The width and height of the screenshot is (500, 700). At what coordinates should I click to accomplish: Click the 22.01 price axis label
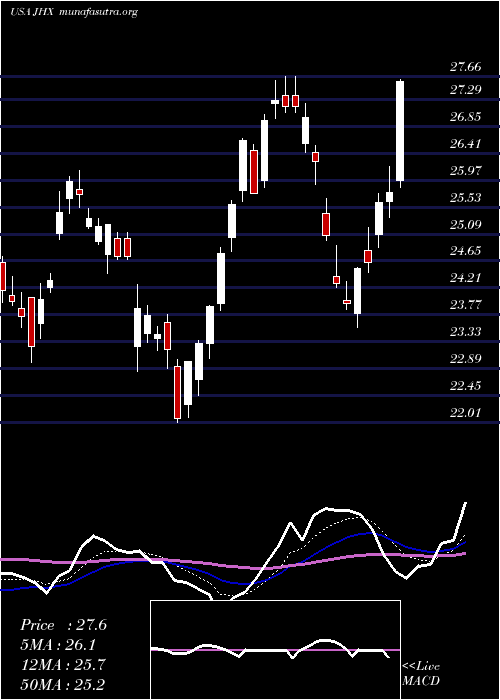[465, 412]
